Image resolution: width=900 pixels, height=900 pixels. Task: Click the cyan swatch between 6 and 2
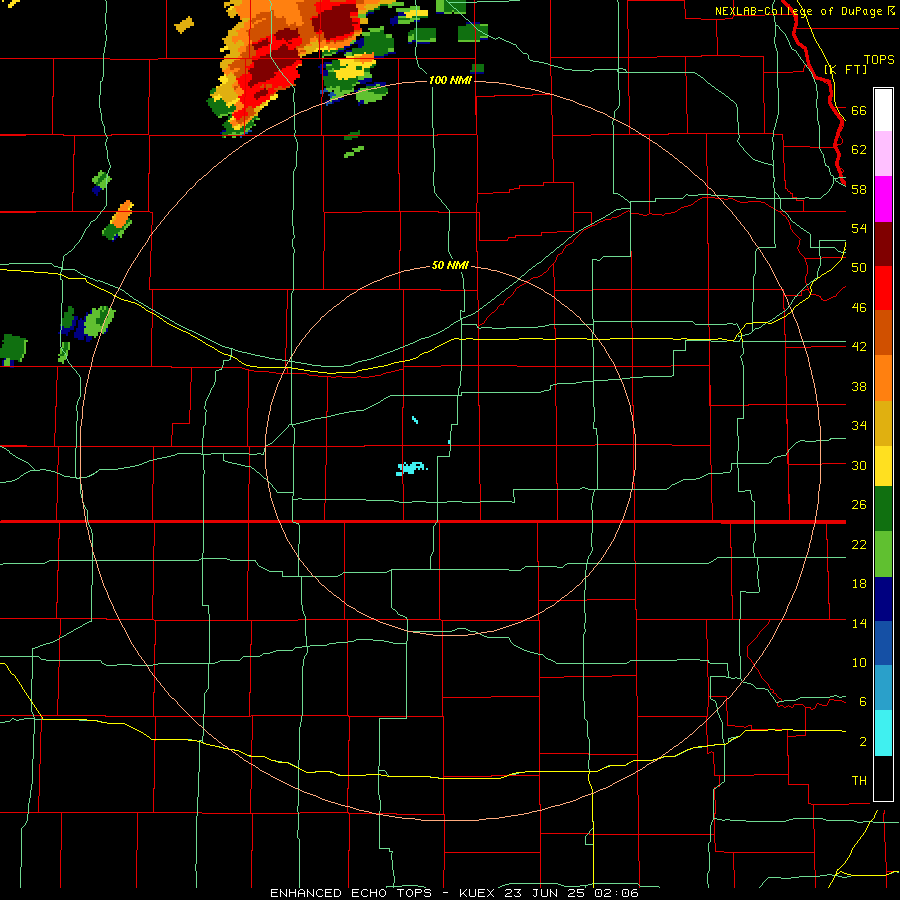(883, 733)
